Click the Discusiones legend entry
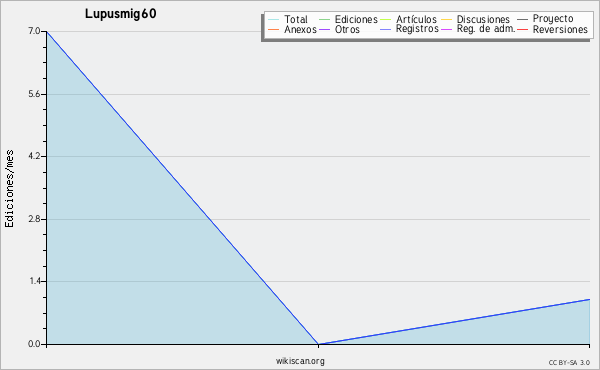This screenshot has width=600, height=370. click(x=475, y=19)
